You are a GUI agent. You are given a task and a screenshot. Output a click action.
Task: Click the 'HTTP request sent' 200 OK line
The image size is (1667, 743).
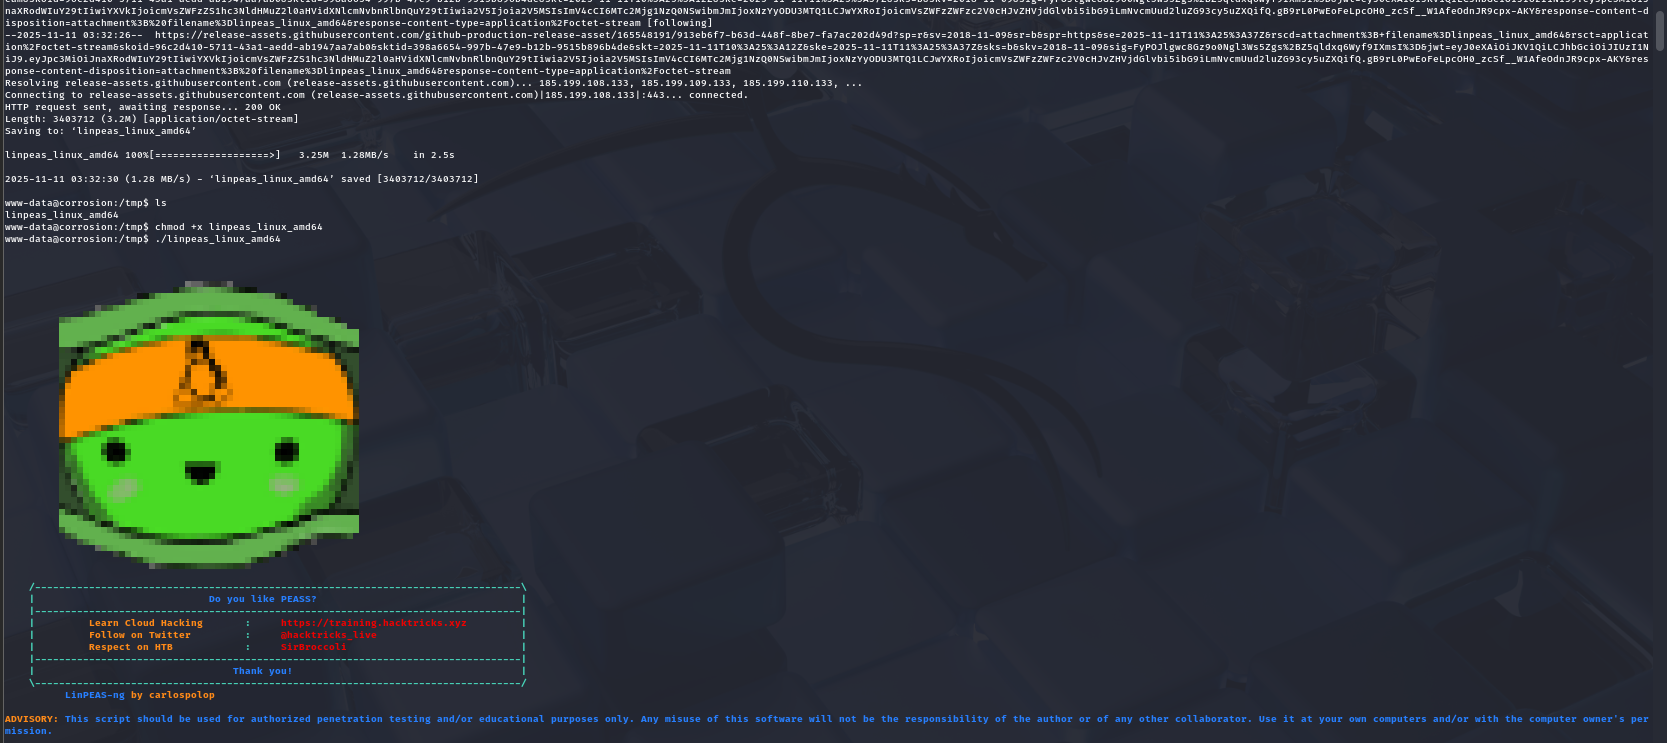(x=142, y=107)
